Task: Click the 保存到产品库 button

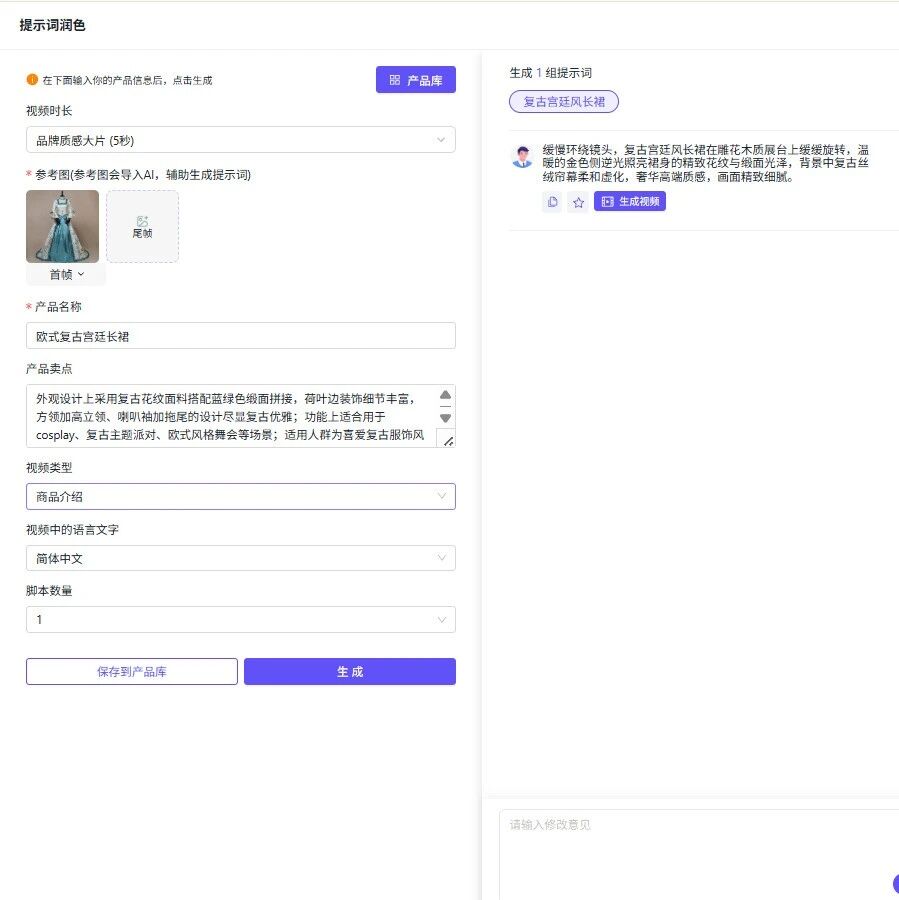Action: coord(131,672)
